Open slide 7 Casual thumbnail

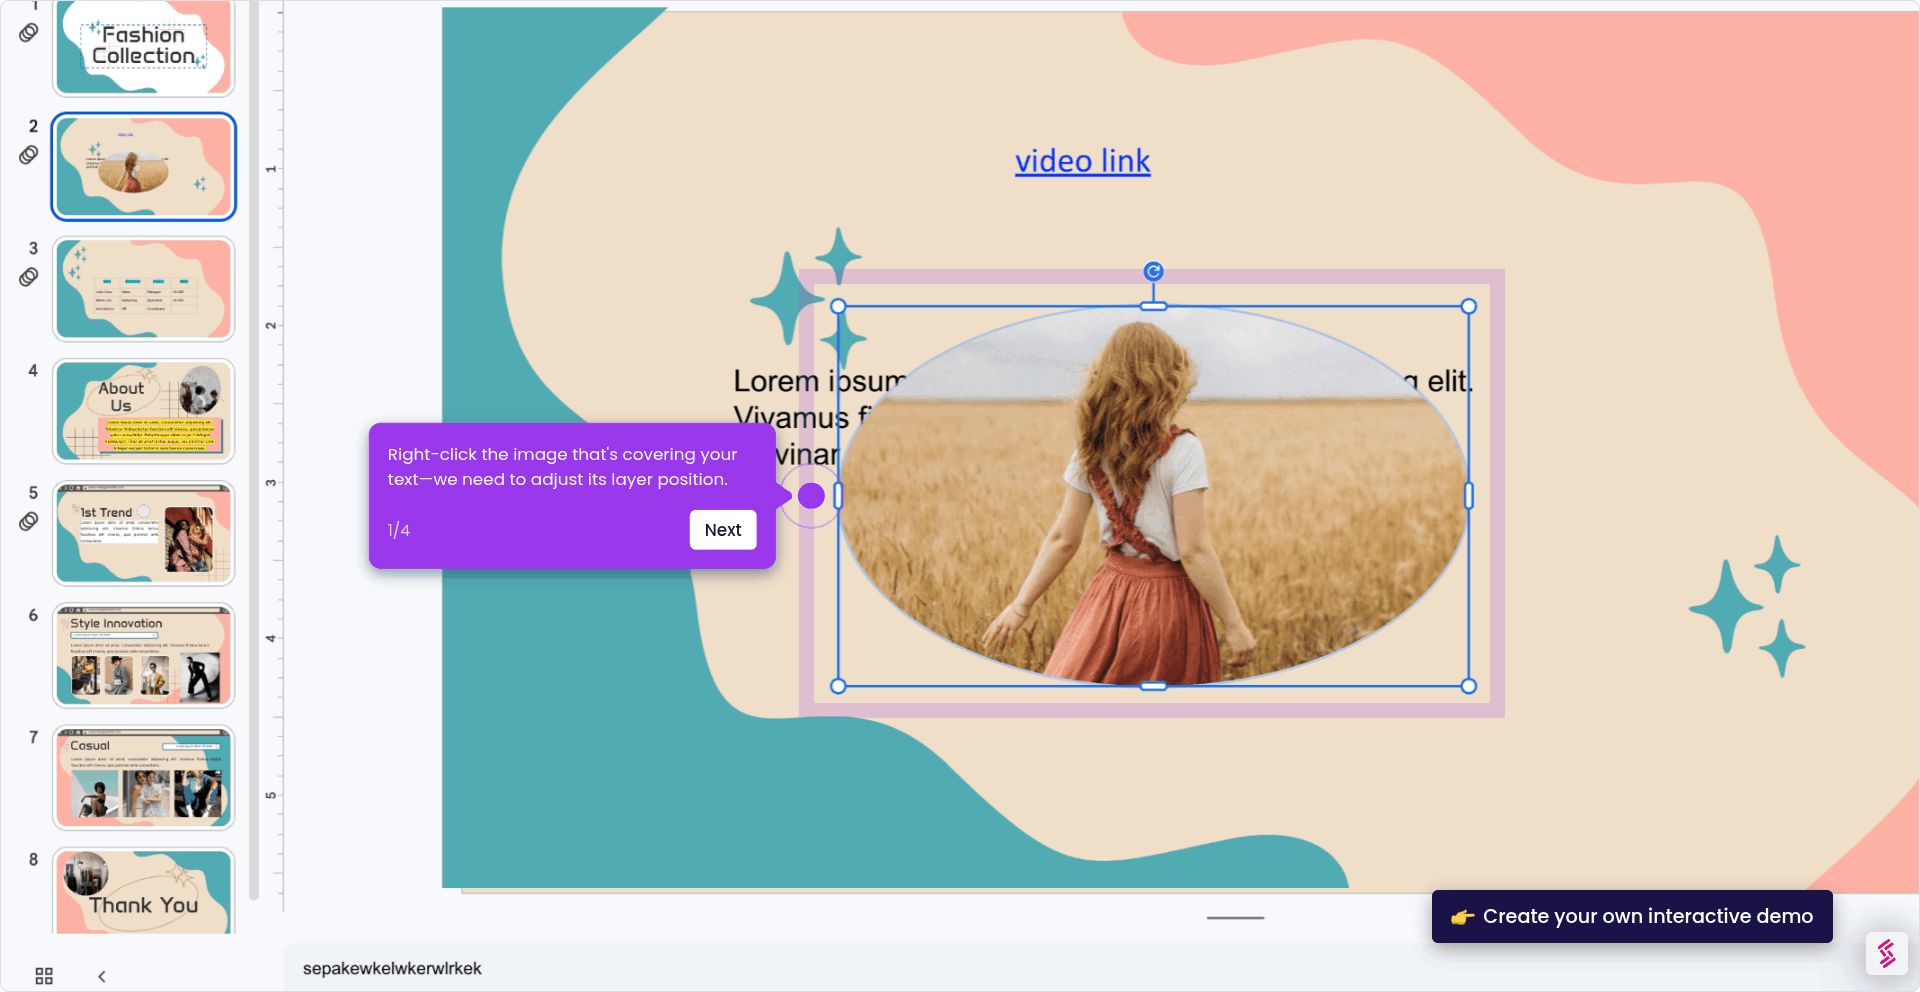point(144,778)
